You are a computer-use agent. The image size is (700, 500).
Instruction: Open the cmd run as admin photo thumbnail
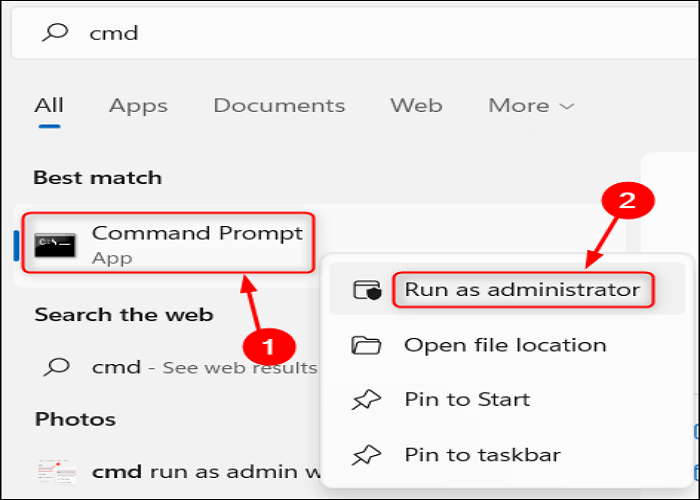[55, 471]
